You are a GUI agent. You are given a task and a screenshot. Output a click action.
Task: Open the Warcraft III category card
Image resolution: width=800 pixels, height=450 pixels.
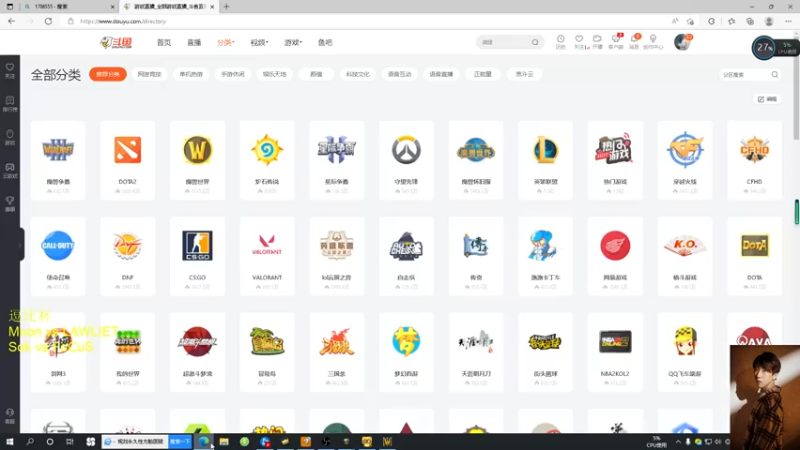pos(58,160)
